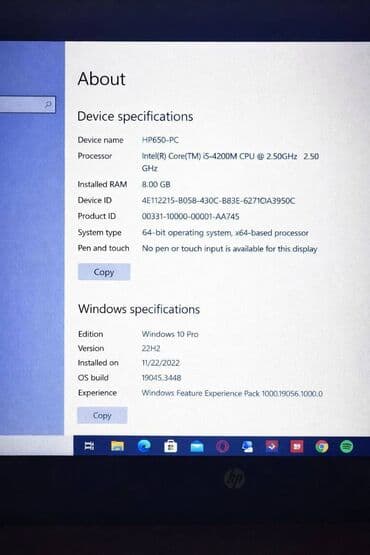
Task: Select the No pen or touch input text
Action: (229, 248)
